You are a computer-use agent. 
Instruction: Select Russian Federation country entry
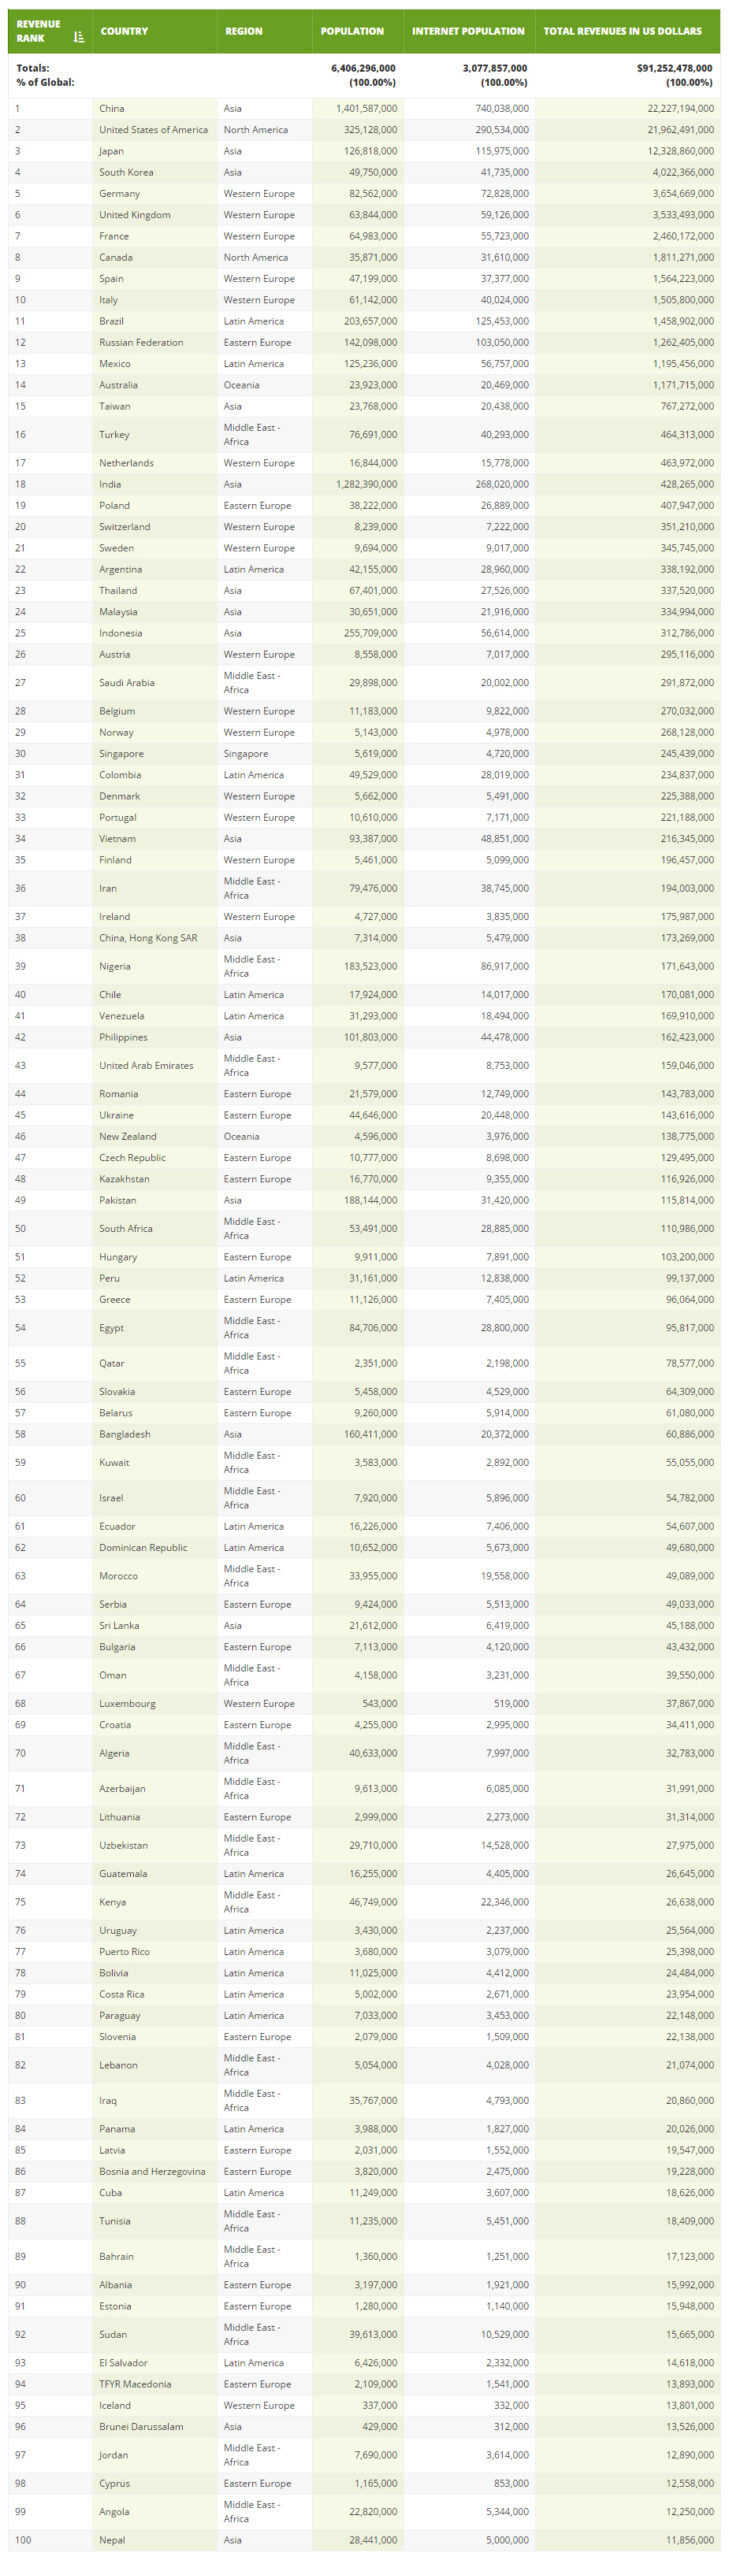pyautogui.click(x=141, y=342)
